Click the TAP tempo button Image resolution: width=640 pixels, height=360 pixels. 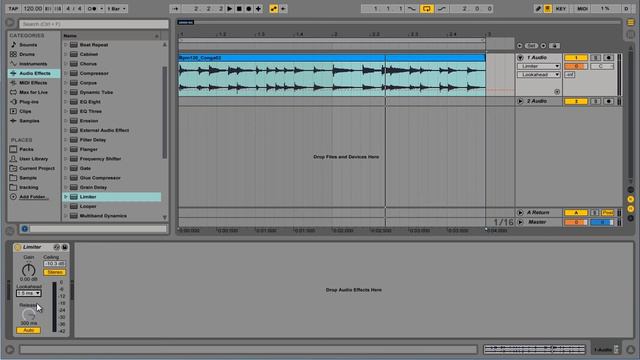coord(13,9)
